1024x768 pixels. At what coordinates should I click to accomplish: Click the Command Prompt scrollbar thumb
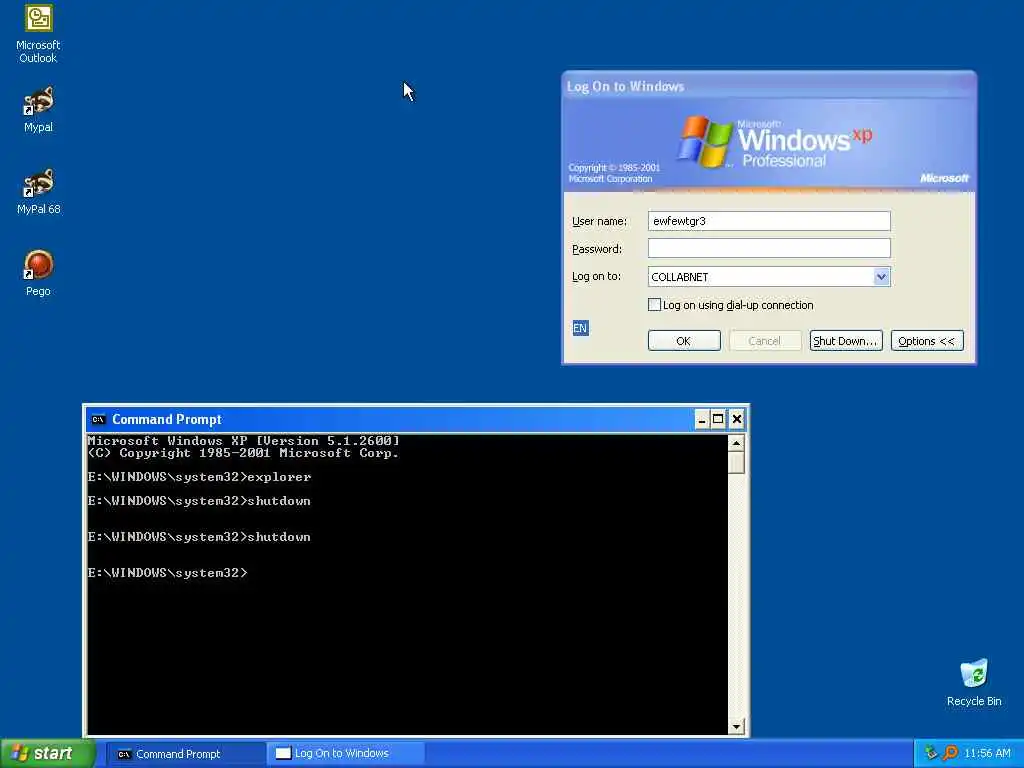coord(736,462)
